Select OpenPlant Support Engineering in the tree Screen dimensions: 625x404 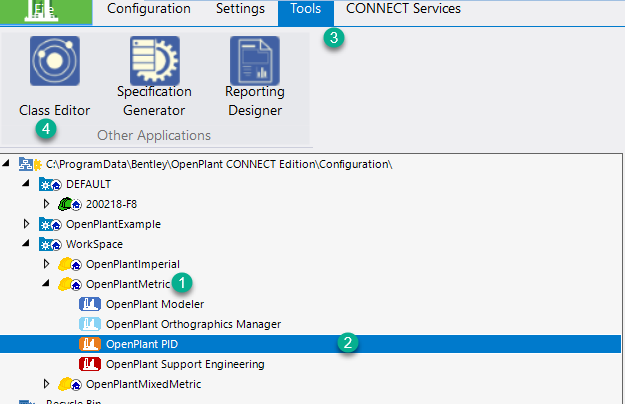185,364
